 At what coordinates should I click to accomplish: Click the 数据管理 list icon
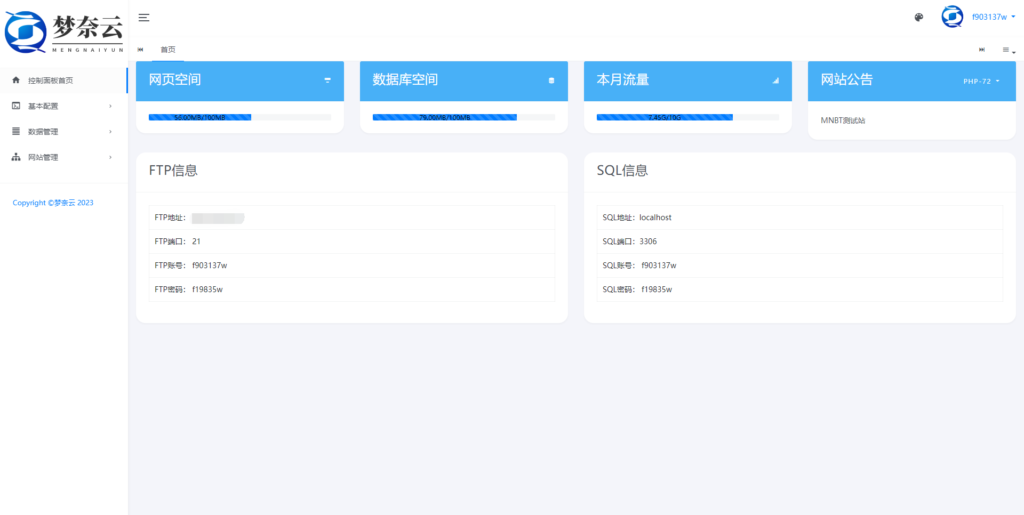tap(16, 131)
